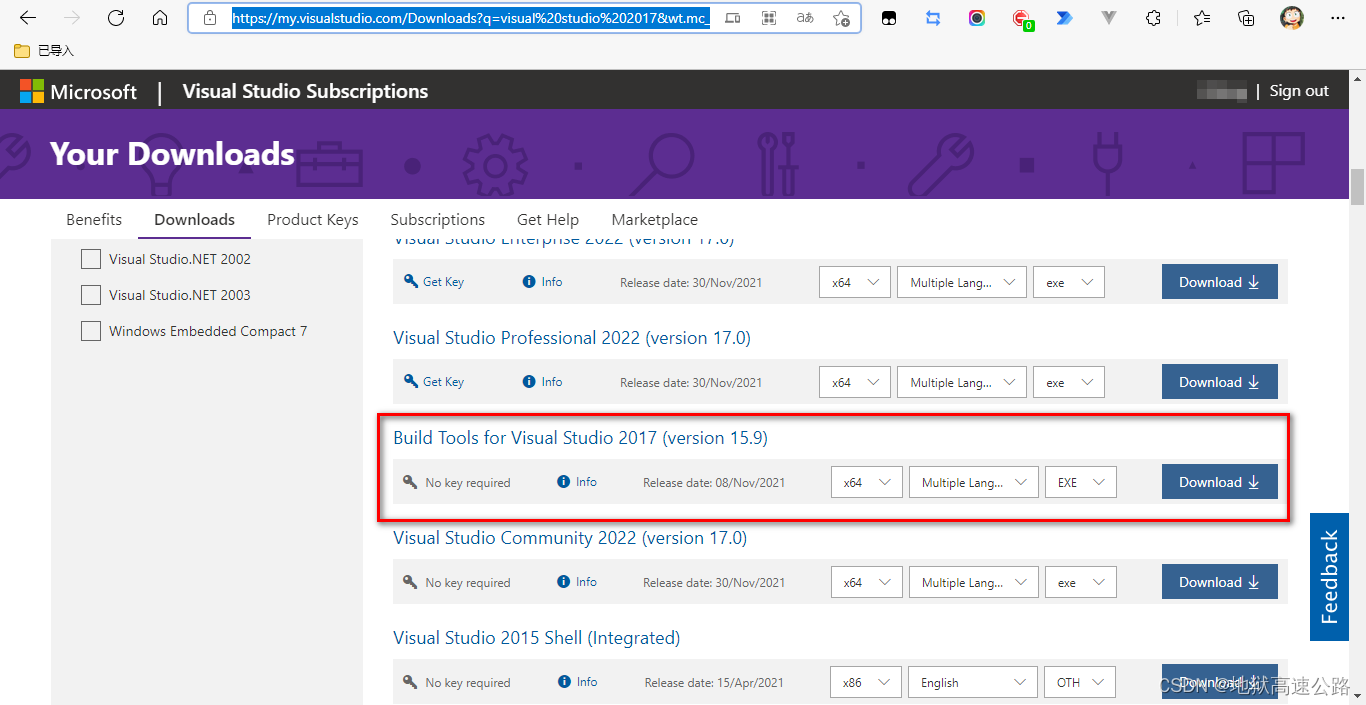1366x705 pixels.
Task: Open Build Tools for Visual Studio 2017 title link
Action: pyautogui.click(x=580, y=438)
